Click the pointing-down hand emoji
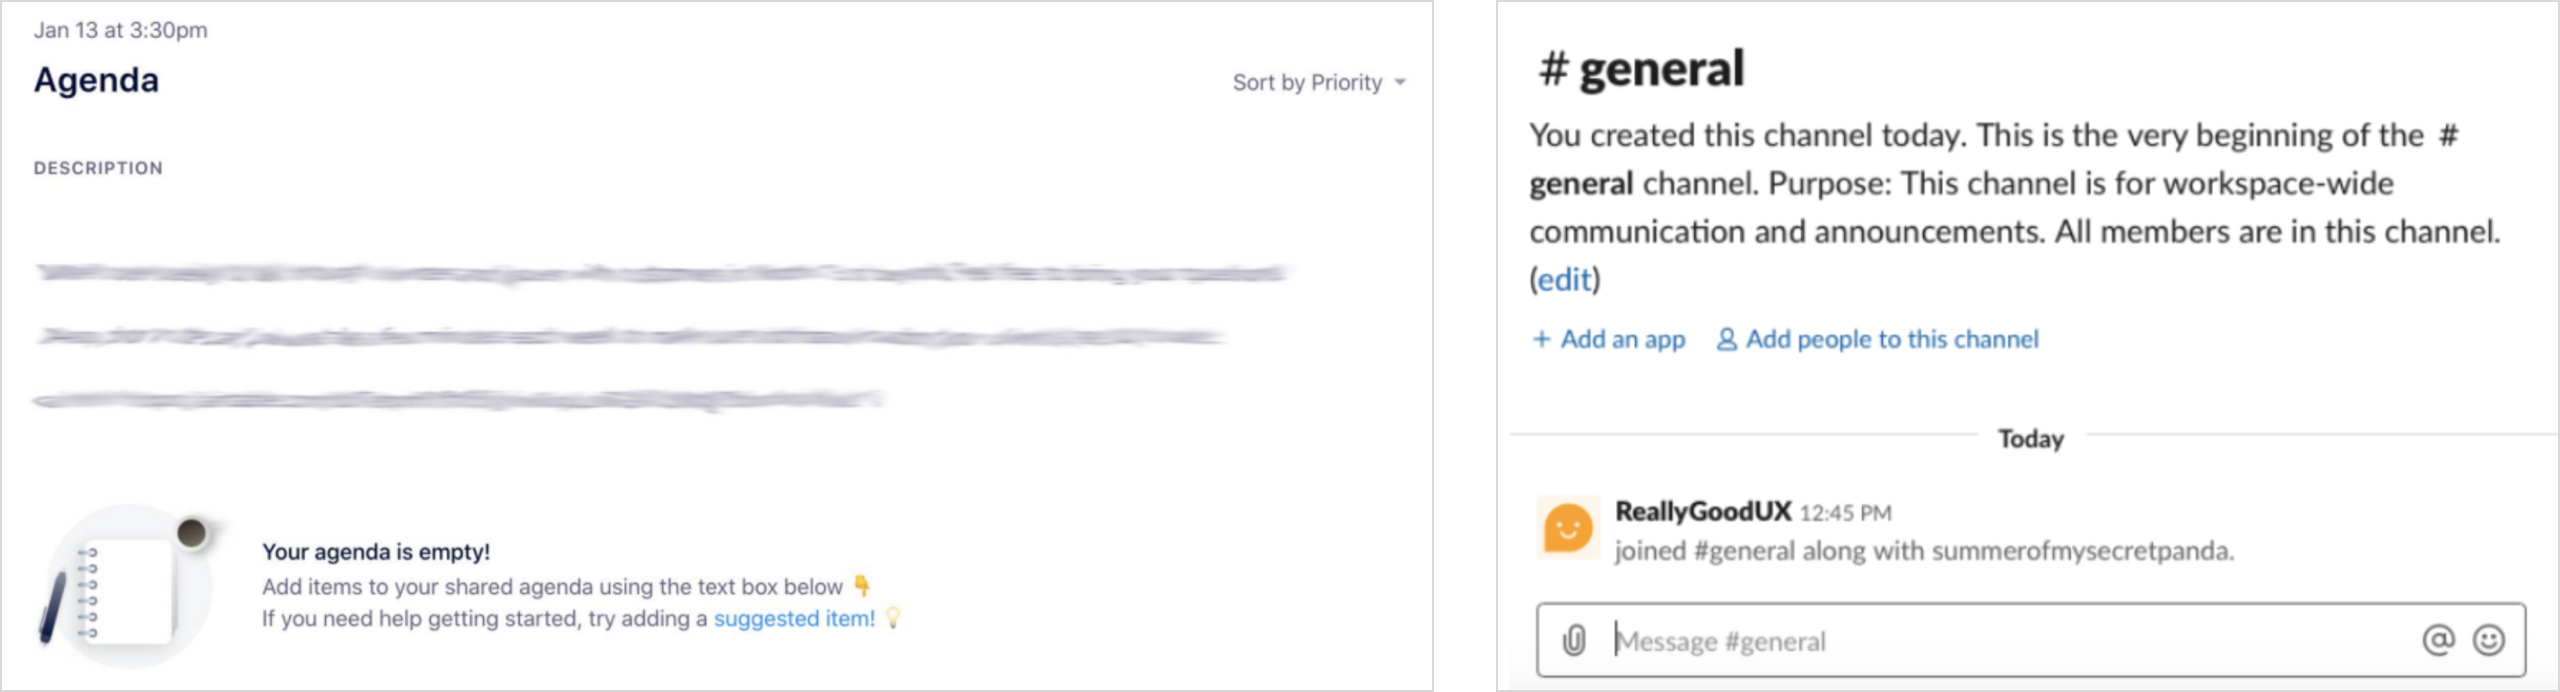This screenshot has height=692, width=2560. click(x=862, y=586)
